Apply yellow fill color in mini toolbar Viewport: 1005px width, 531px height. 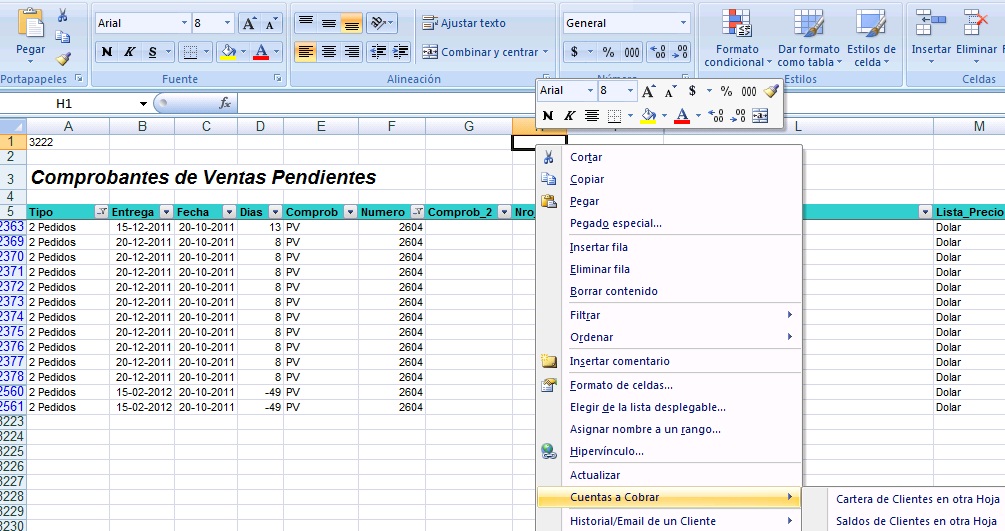click(648, 116)
